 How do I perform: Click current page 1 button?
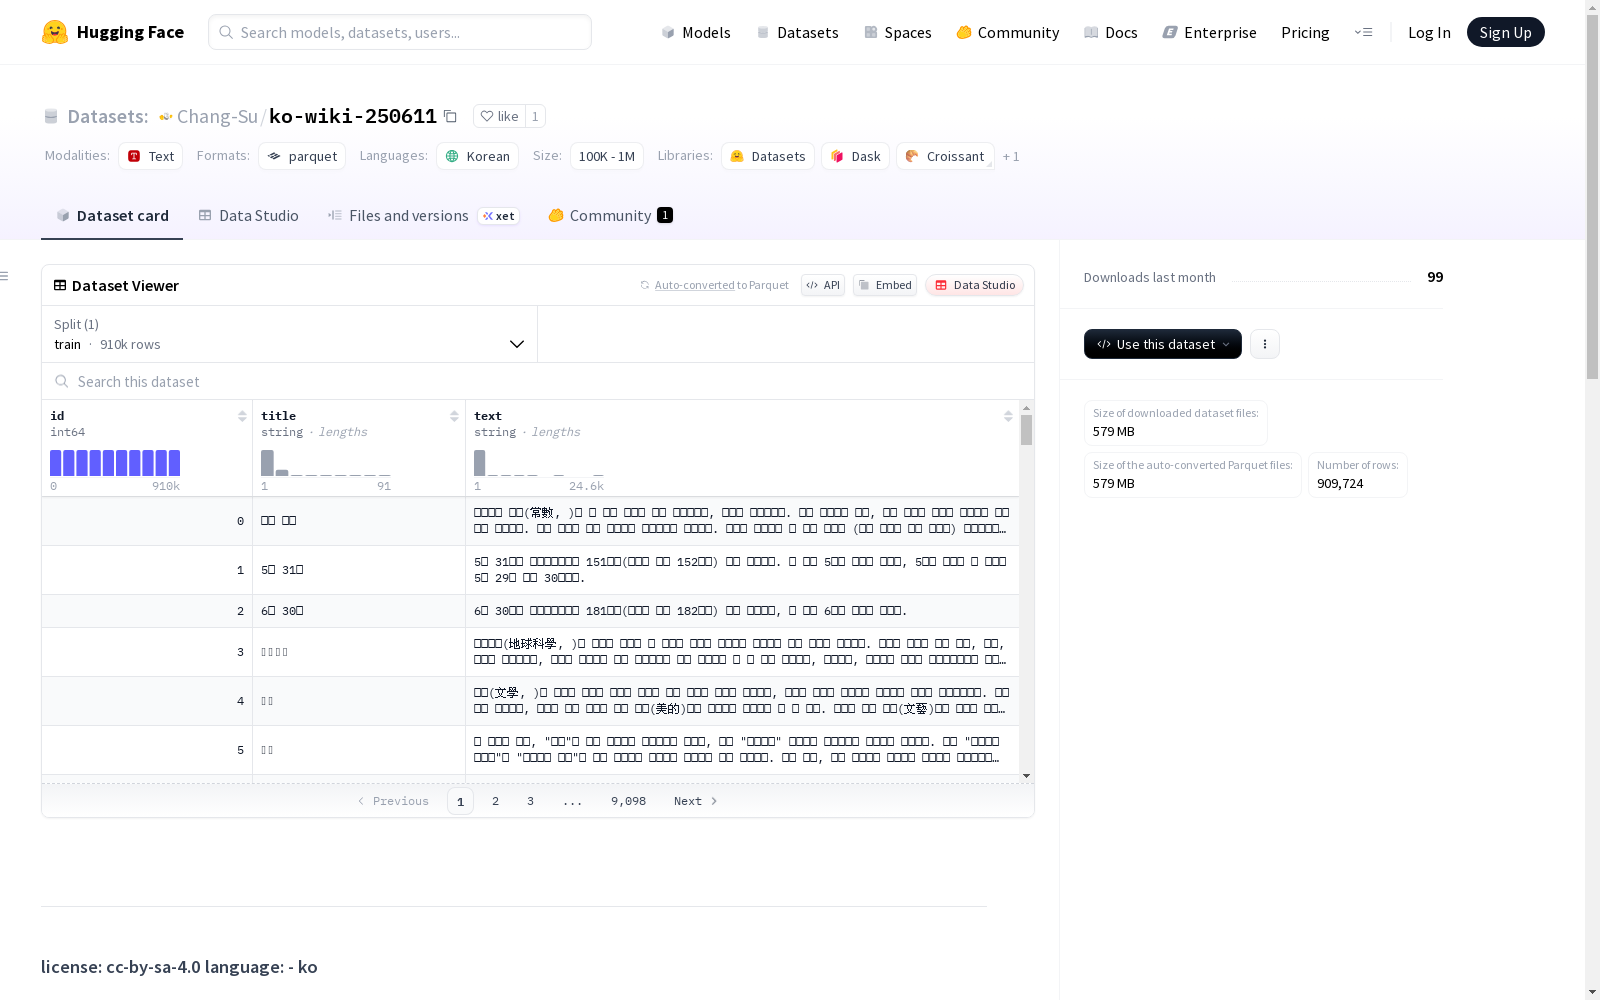click(460, 801)
